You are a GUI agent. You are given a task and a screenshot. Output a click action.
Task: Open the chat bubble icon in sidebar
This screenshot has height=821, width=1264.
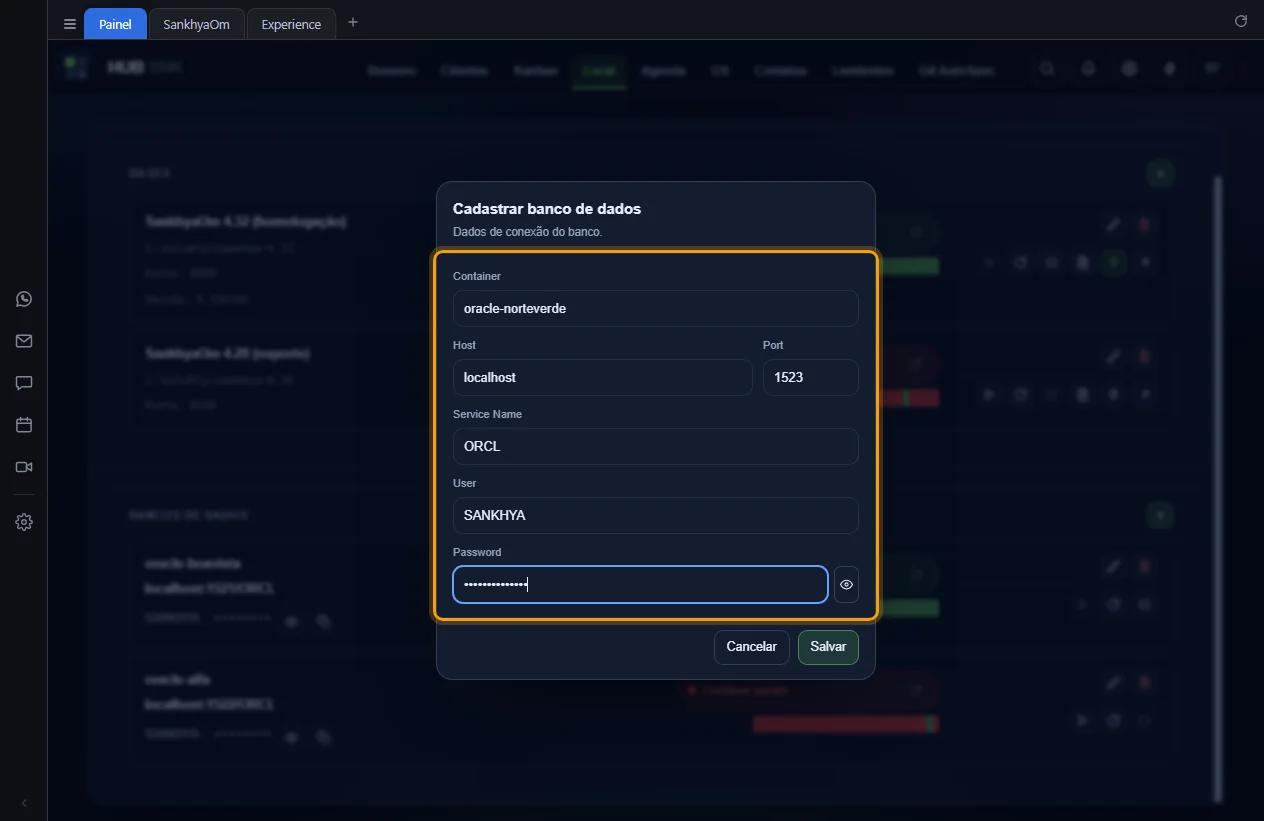click(24, 383)
